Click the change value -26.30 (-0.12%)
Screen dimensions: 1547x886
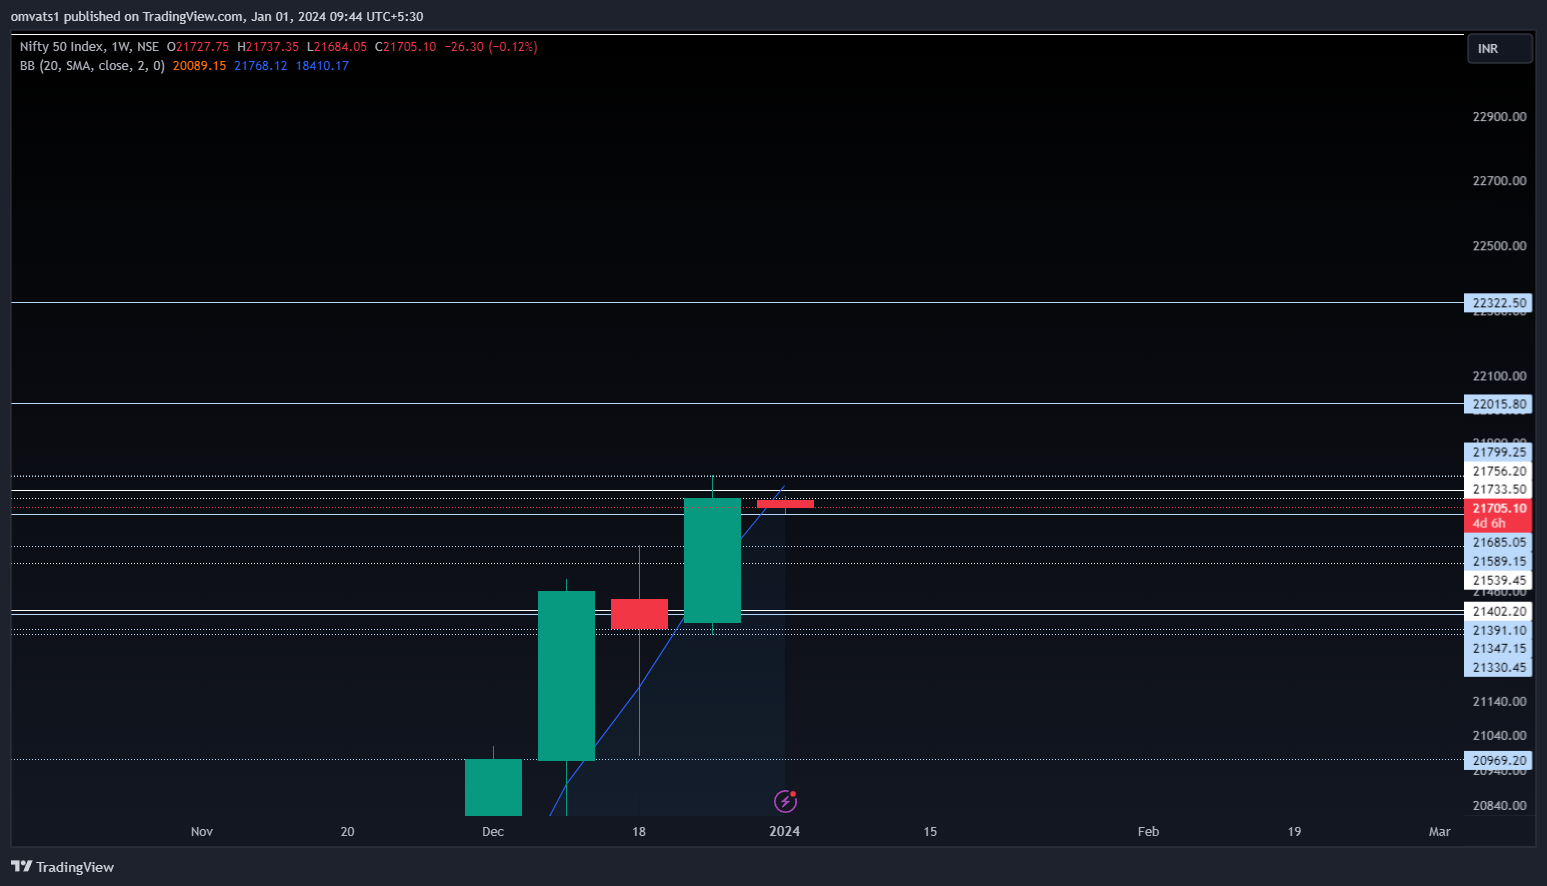pyautogui.click(x=491, y=47)
